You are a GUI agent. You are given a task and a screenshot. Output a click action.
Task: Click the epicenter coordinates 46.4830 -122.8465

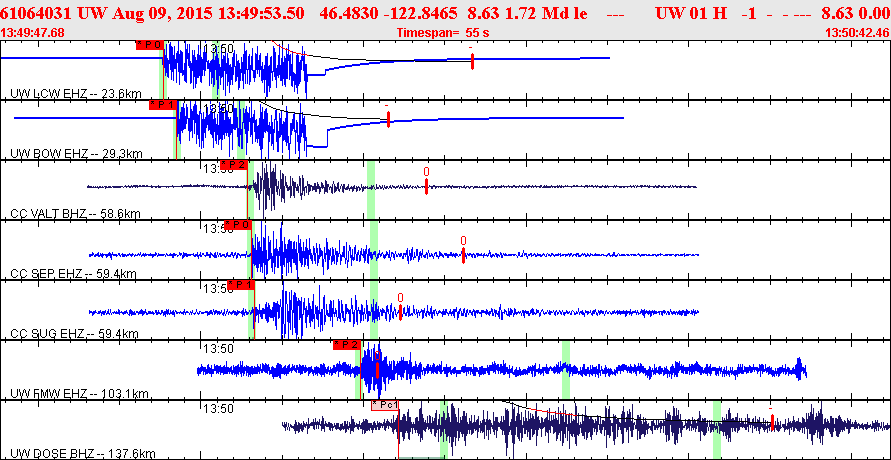click(x=389, y=13)
